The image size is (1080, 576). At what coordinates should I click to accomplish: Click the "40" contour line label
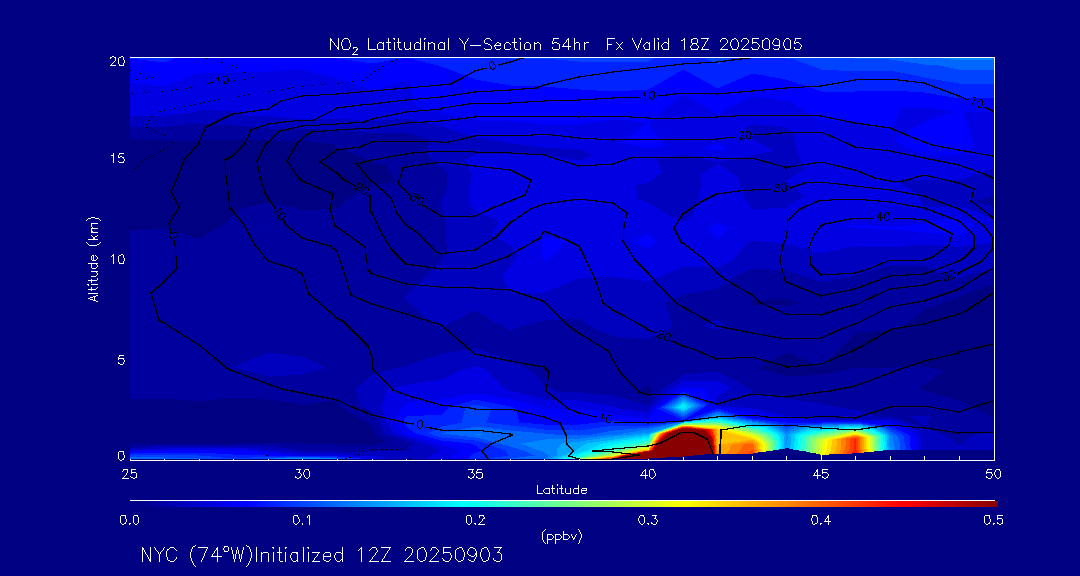tap(884, 217)
